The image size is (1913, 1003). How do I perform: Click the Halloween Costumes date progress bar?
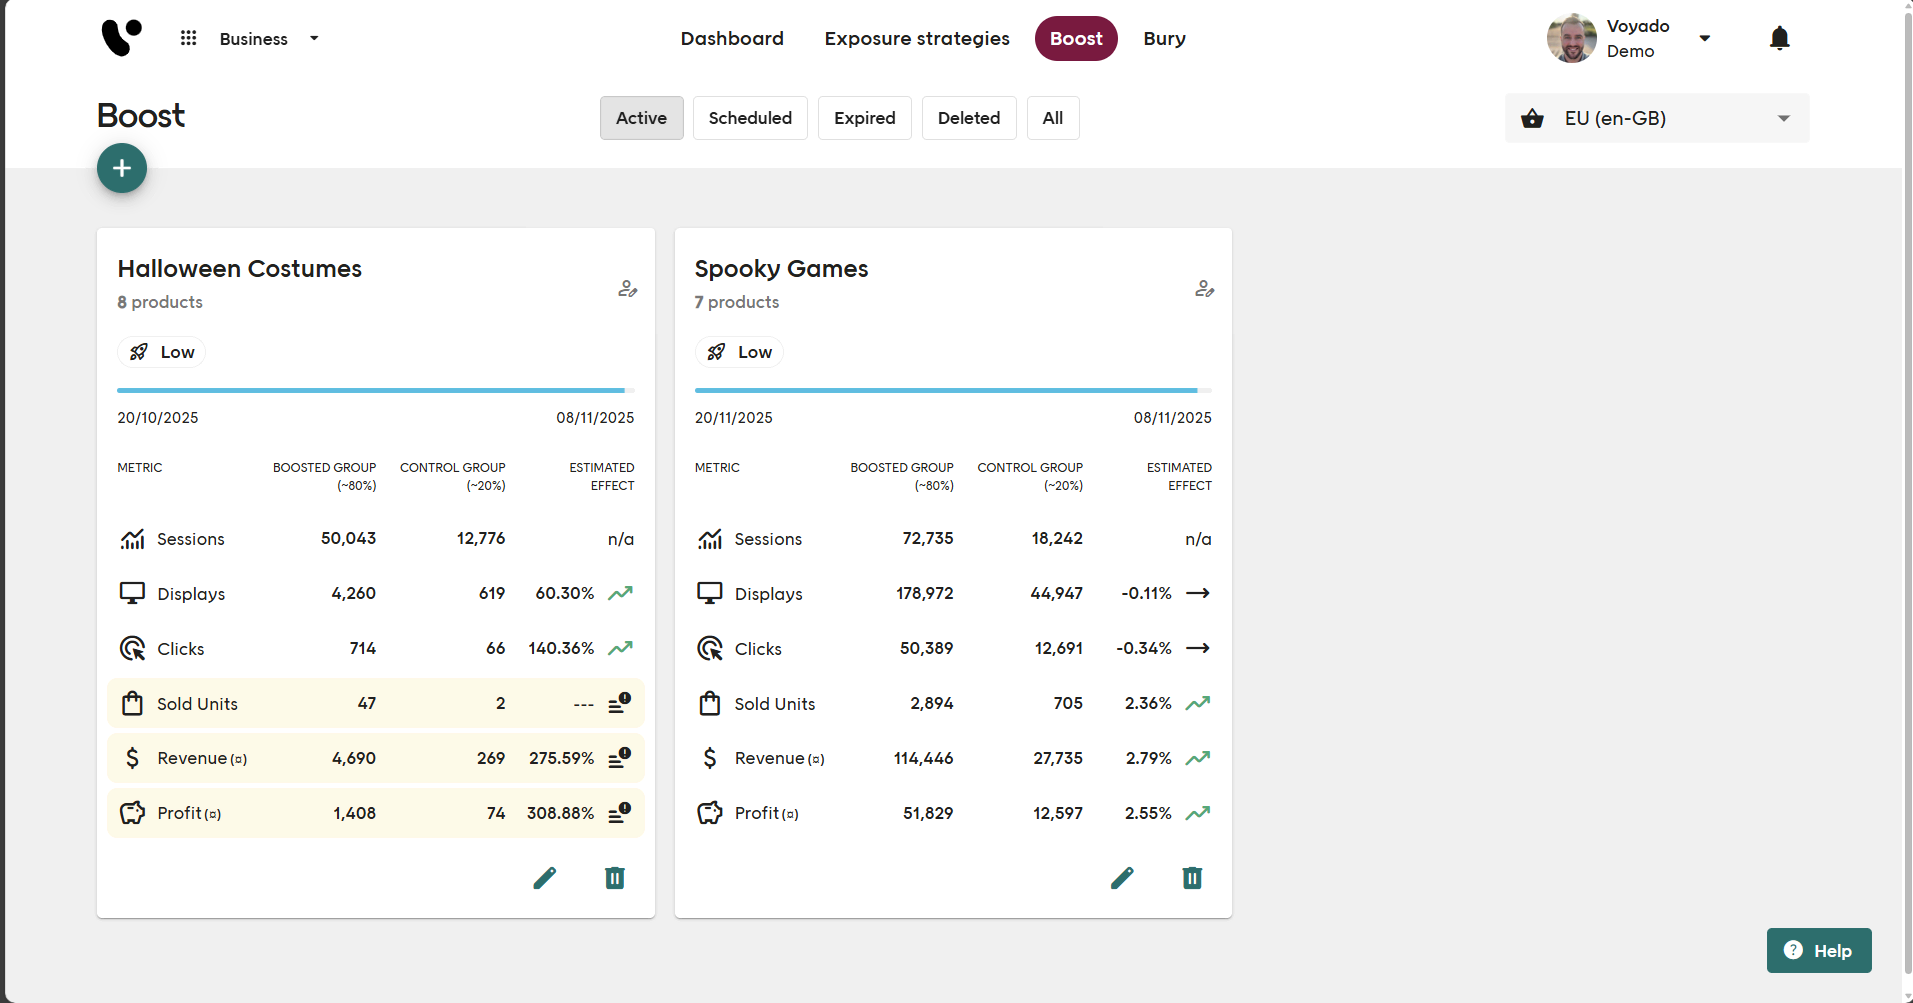pos(375,390)
